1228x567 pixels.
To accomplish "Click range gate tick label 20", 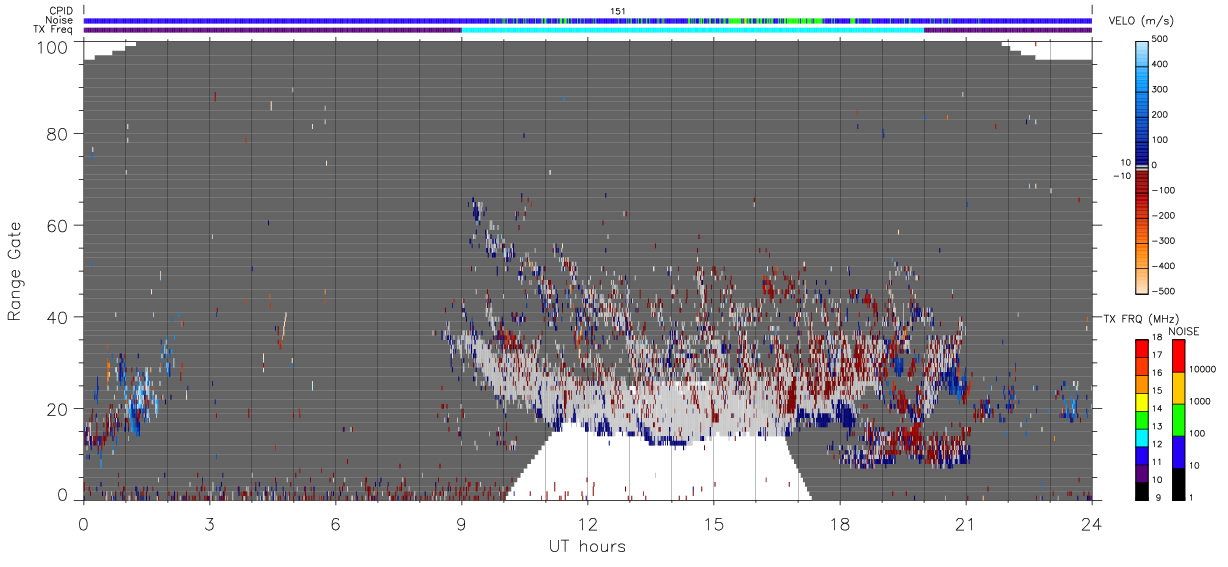I will point(58,409).
